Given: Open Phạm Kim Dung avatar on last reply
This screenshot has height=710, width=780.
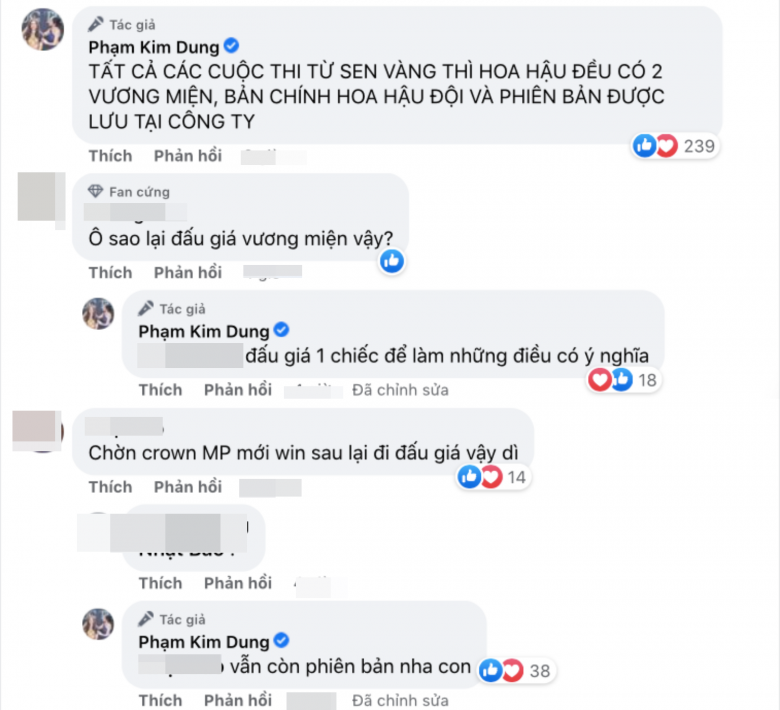Looking at the screenshot, I should pos(98,624).
